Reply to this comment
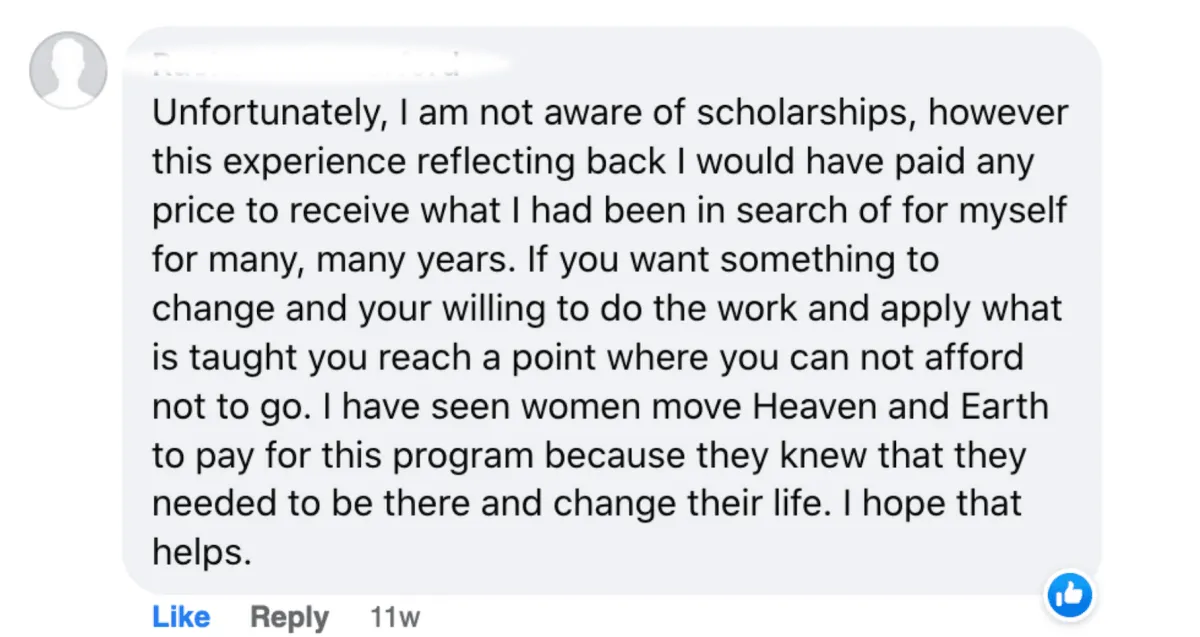The image size is (1200, 637). tap(289, 617)
